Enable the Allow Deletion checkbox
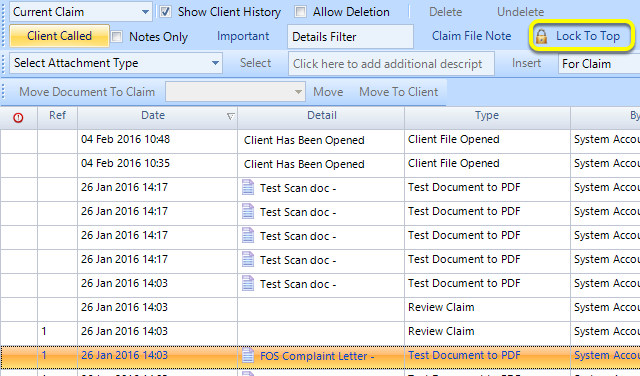The height and width of the screenshot is (376, 640). tap(300, 12)
